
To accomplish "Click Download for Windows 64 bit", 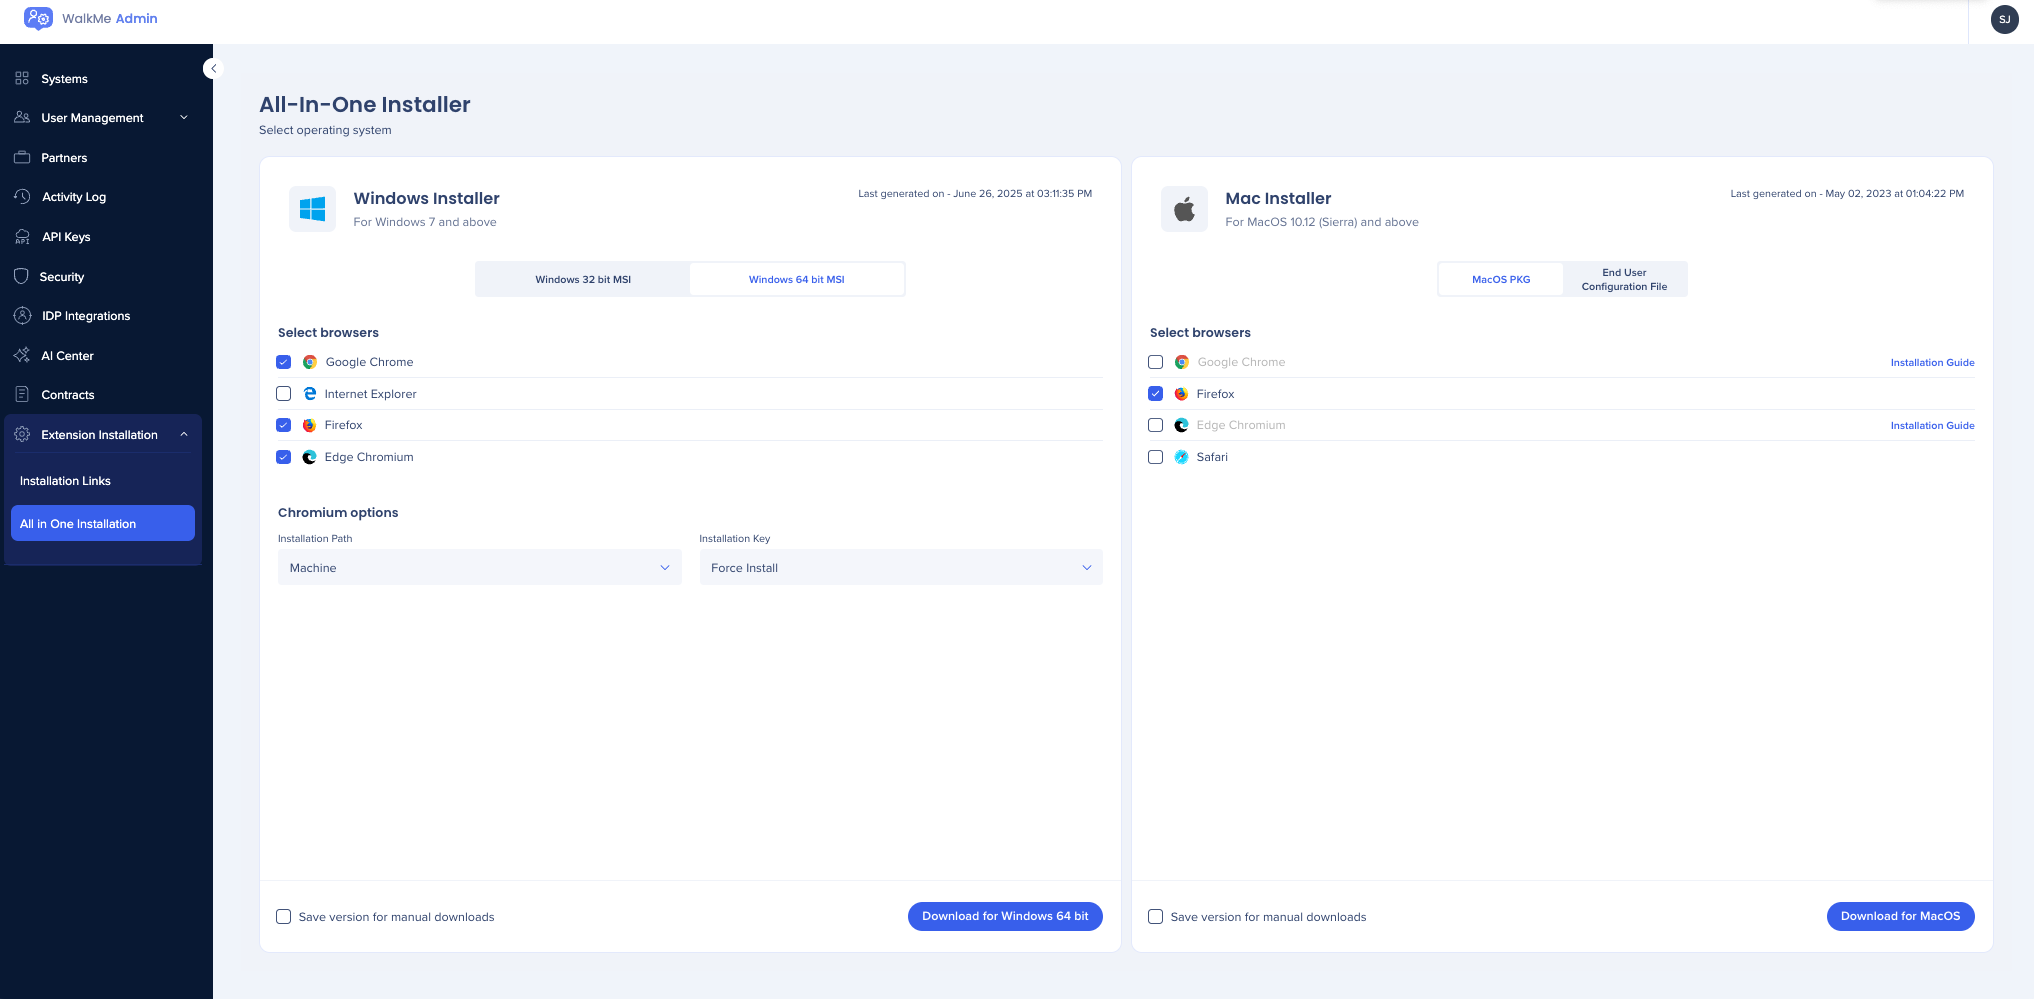I will tap(1004, 916).
